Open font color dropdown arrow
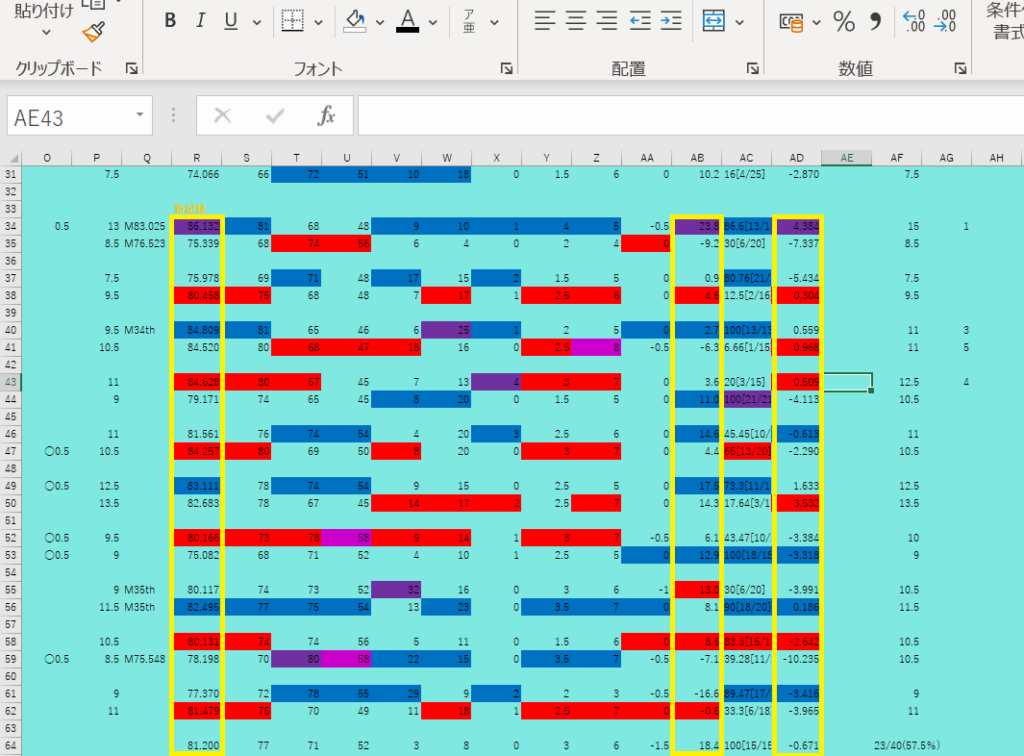Image resolution: width=1024 pixels, height=756 pixels. coord(432,22)
